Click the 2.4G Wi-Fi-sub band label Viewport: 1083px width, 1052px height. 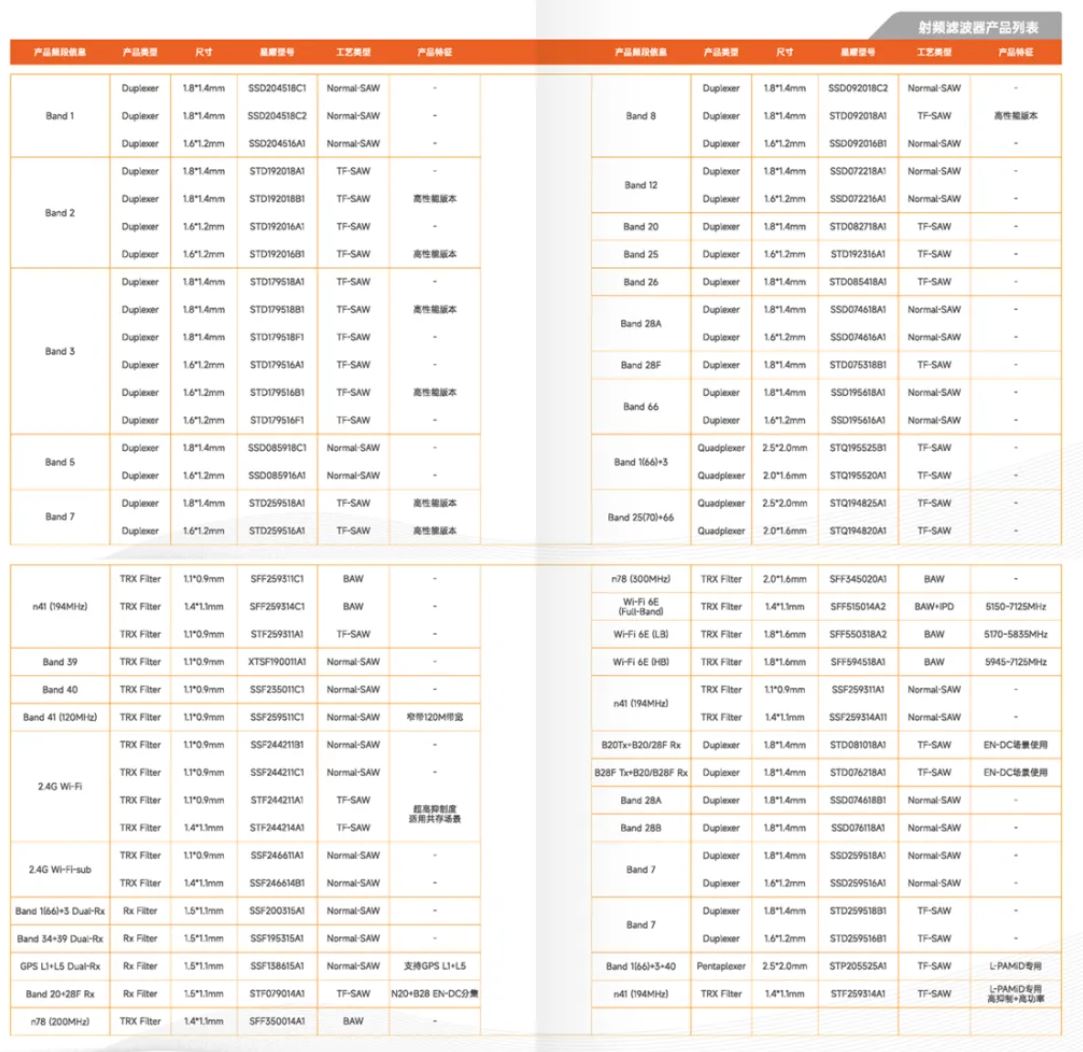[x=59, y=869]
